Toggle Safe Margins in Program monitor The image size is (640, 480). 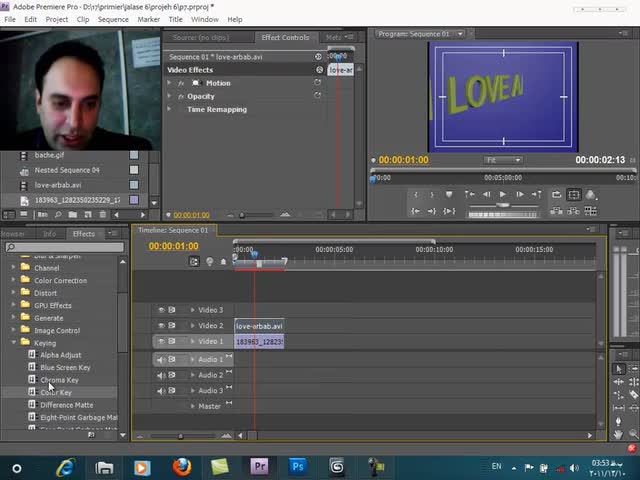pyautogui.click(x=573, y=194)
